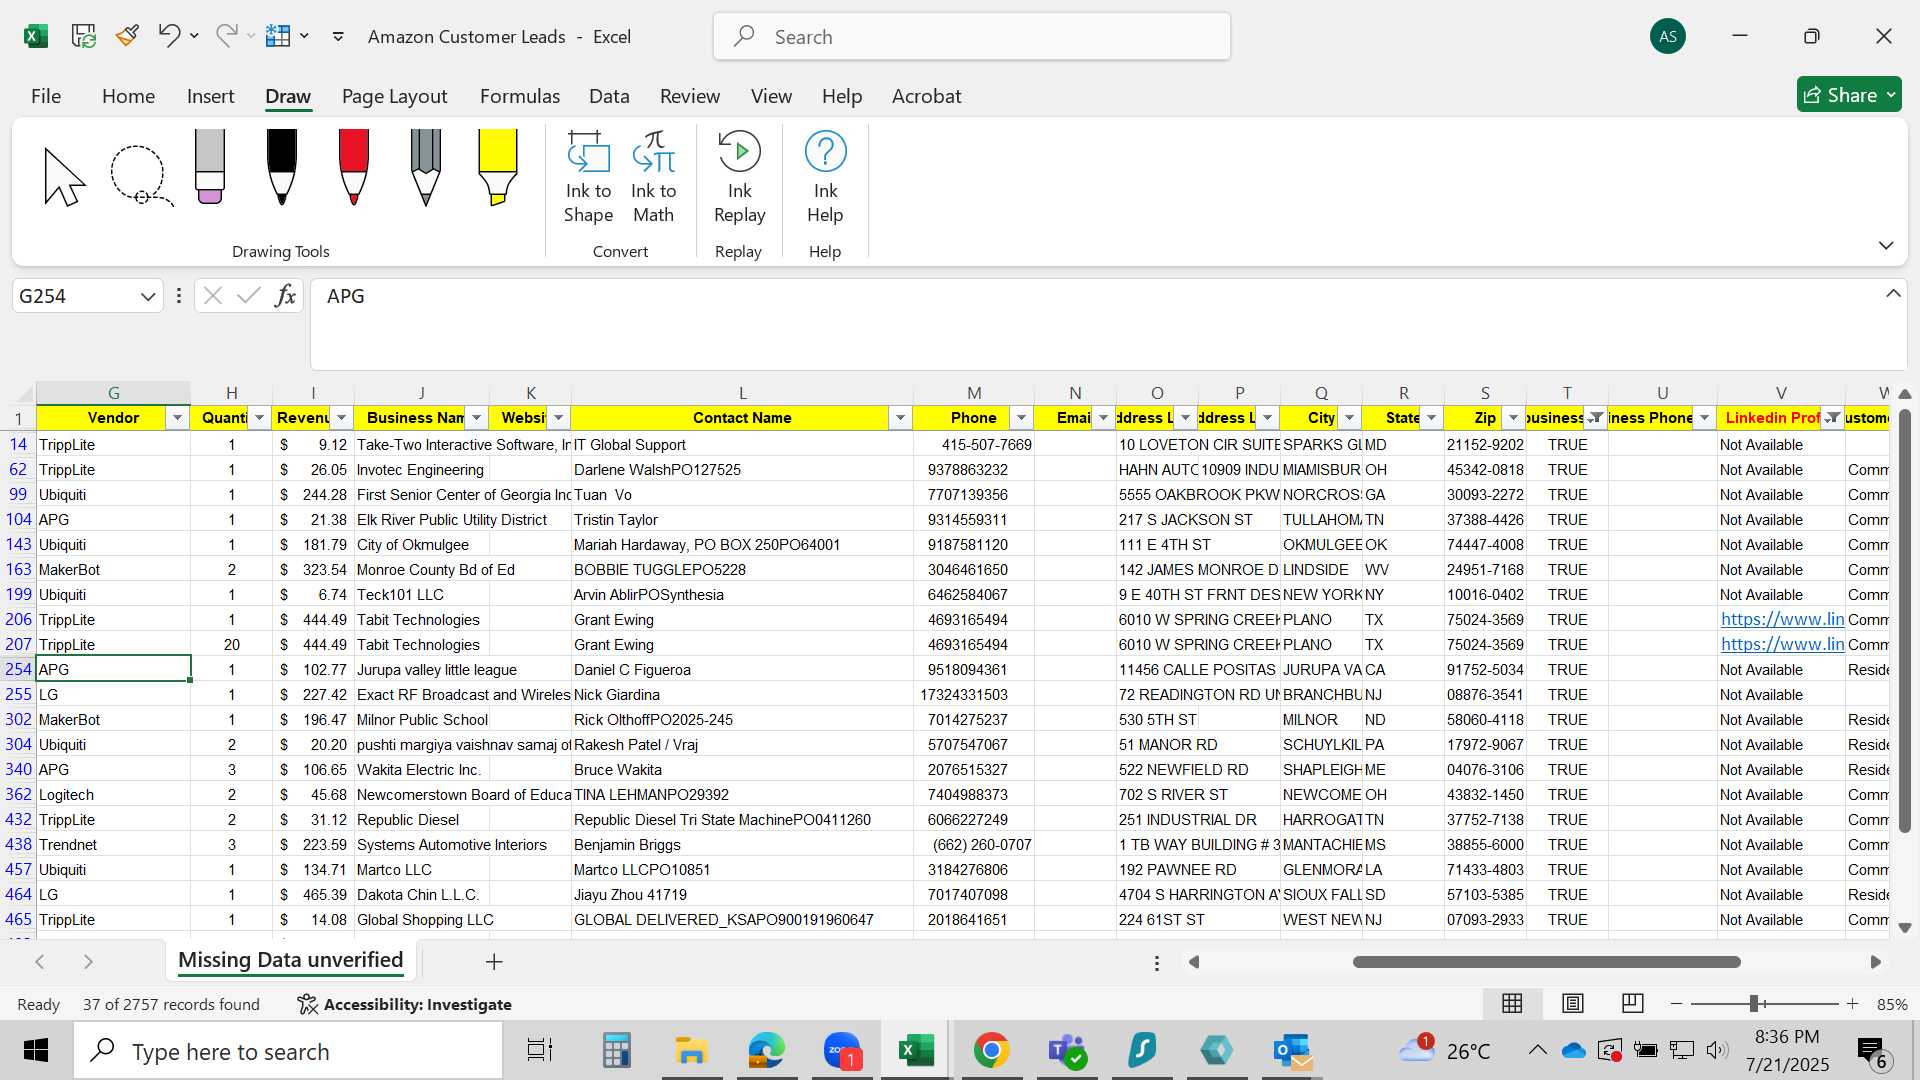Screen dimensions: 1920x1080
Task: Open the Contact Name filter dropdown
Action: point(900,417)
